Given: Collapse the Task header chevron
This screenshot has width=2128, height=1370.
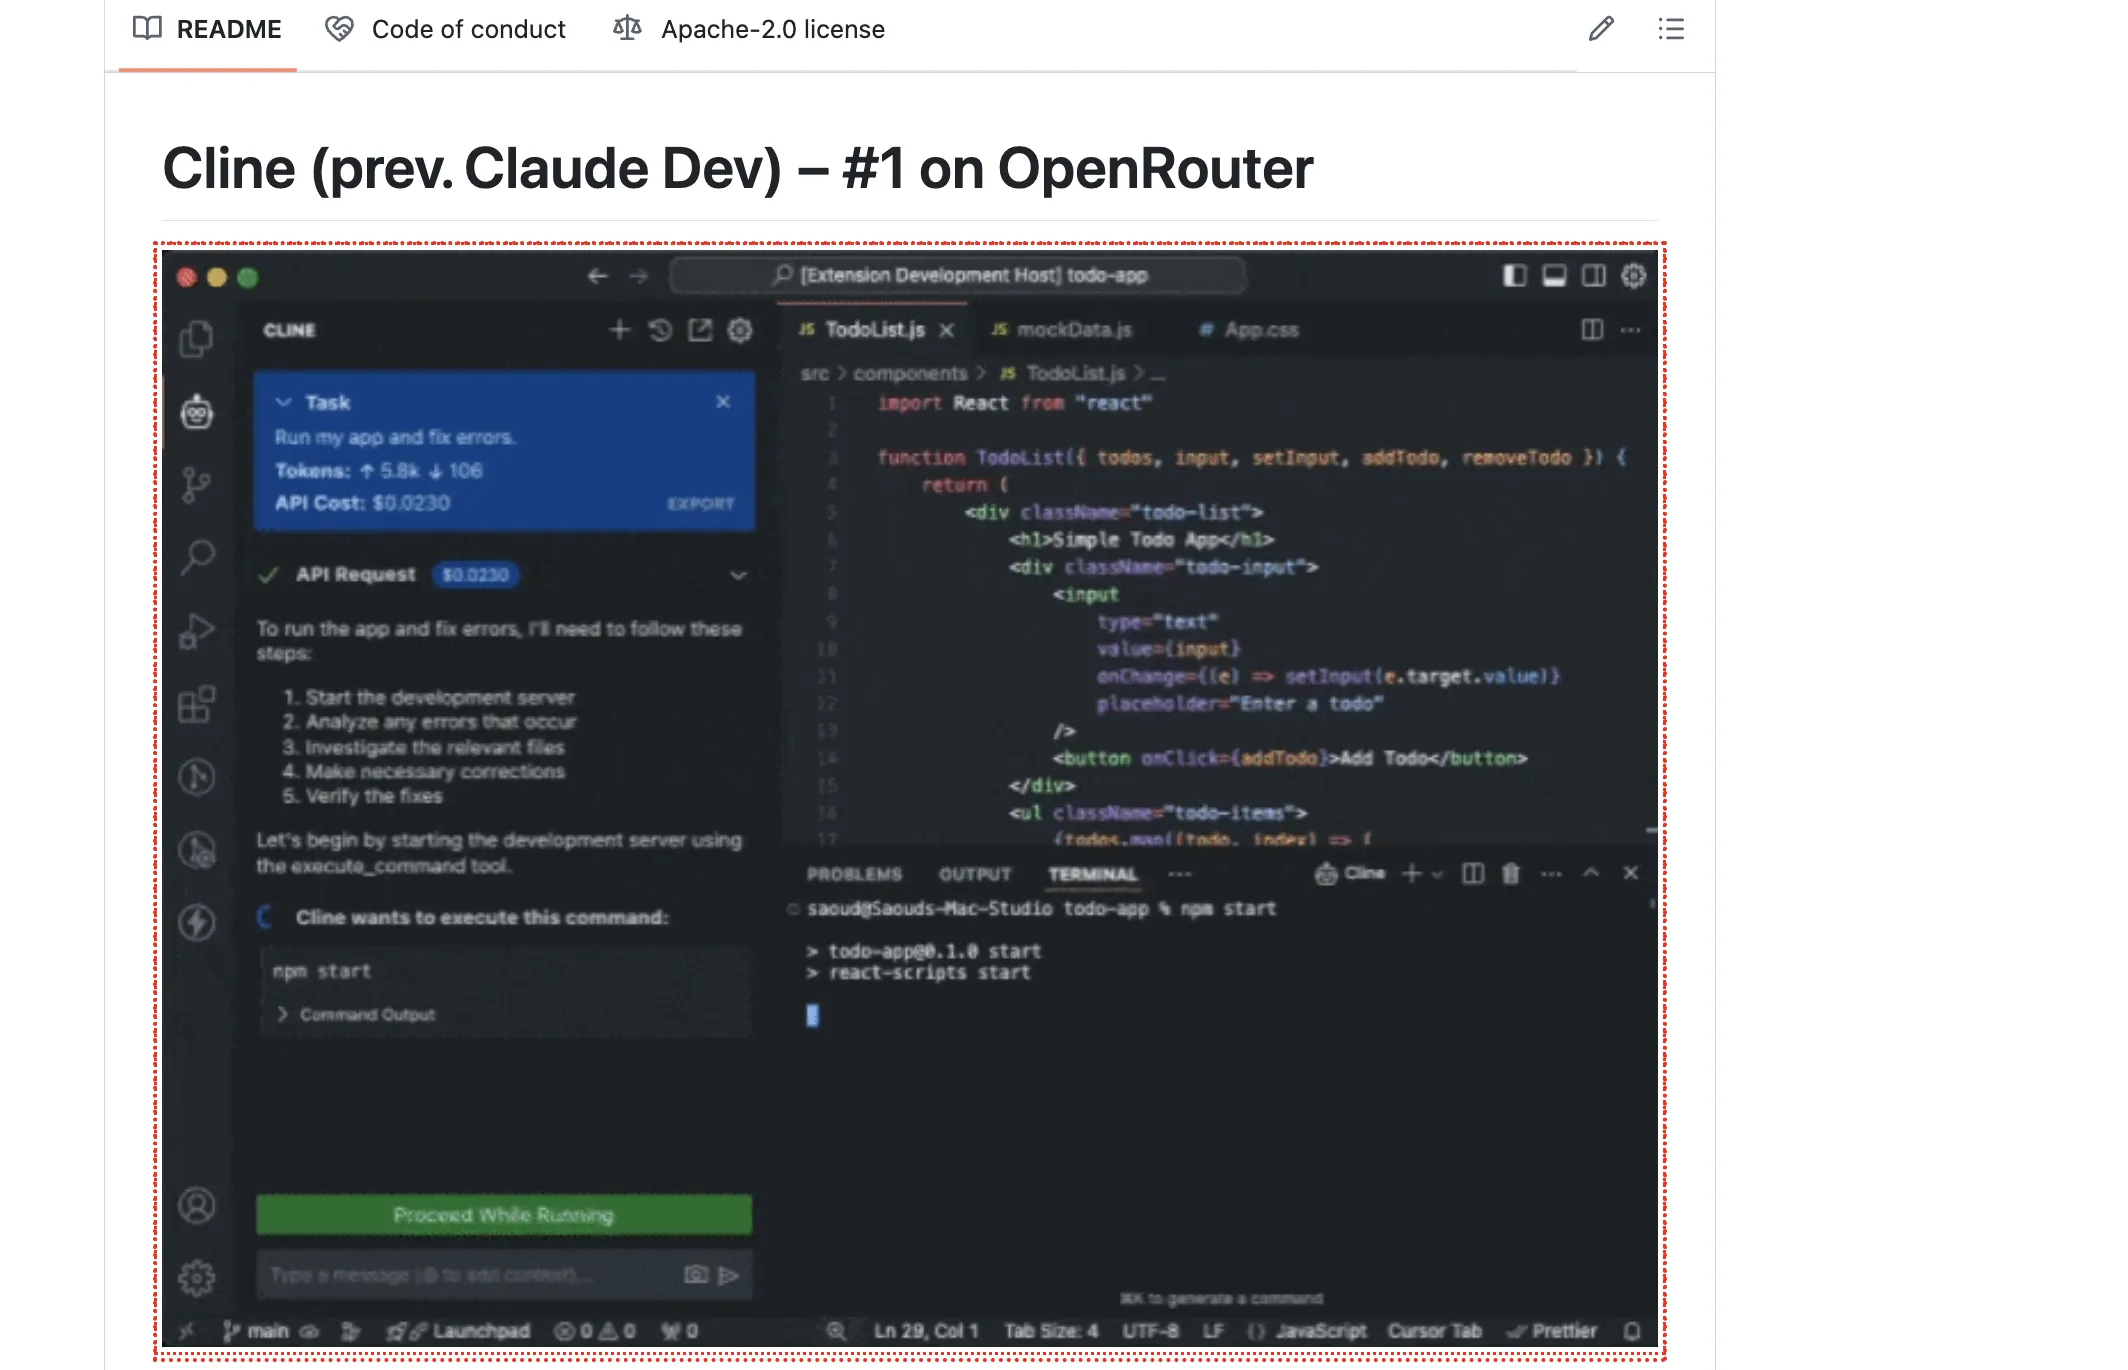Looking at the screenshot, I should click(x=283, y=402).
